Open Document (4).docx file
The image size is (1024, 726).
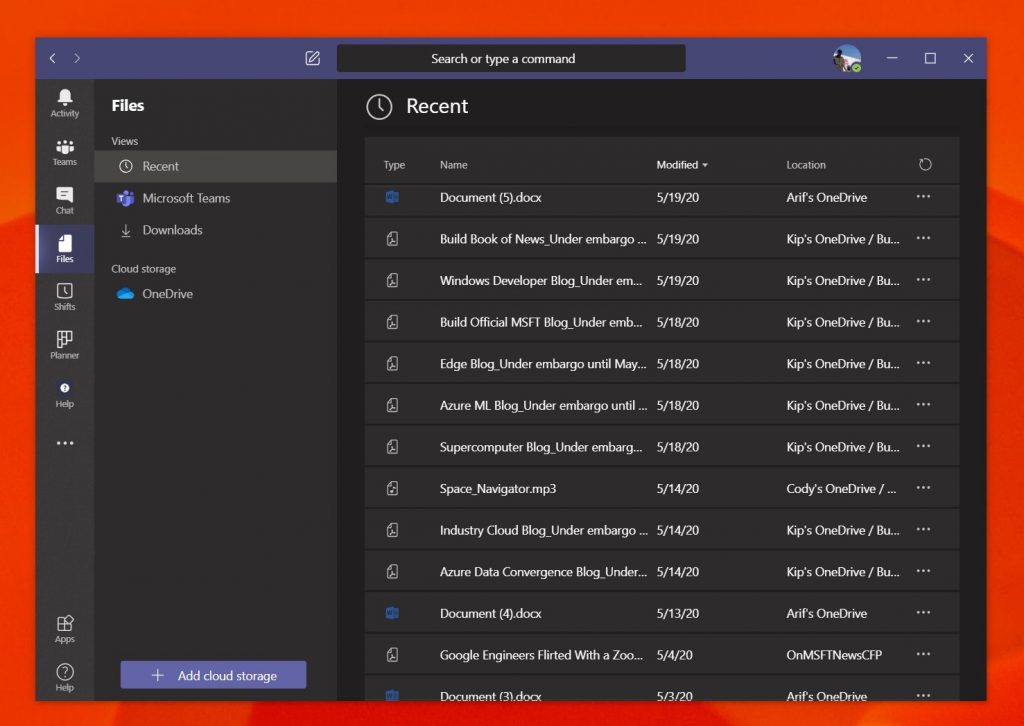(x=490, y=613)
